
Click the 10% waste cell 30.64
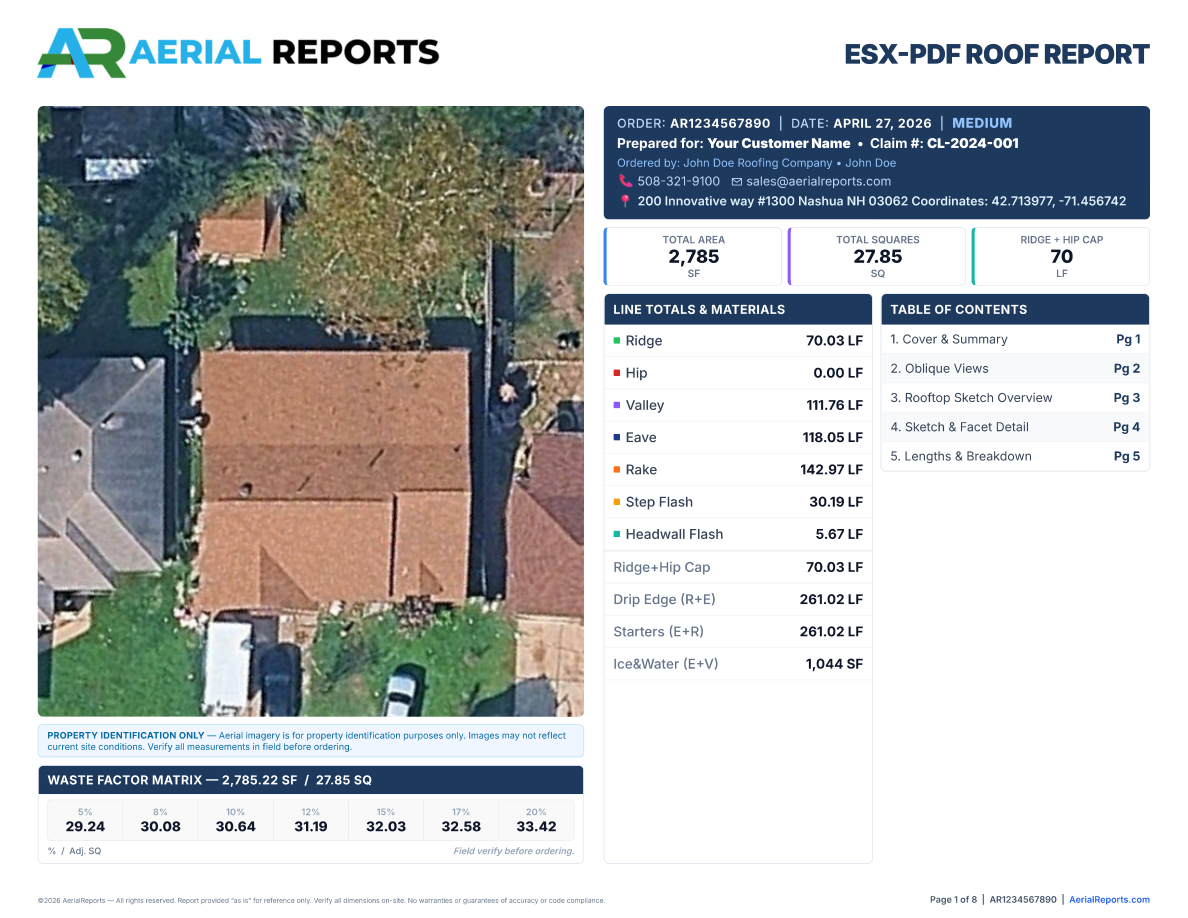[235, 820]
